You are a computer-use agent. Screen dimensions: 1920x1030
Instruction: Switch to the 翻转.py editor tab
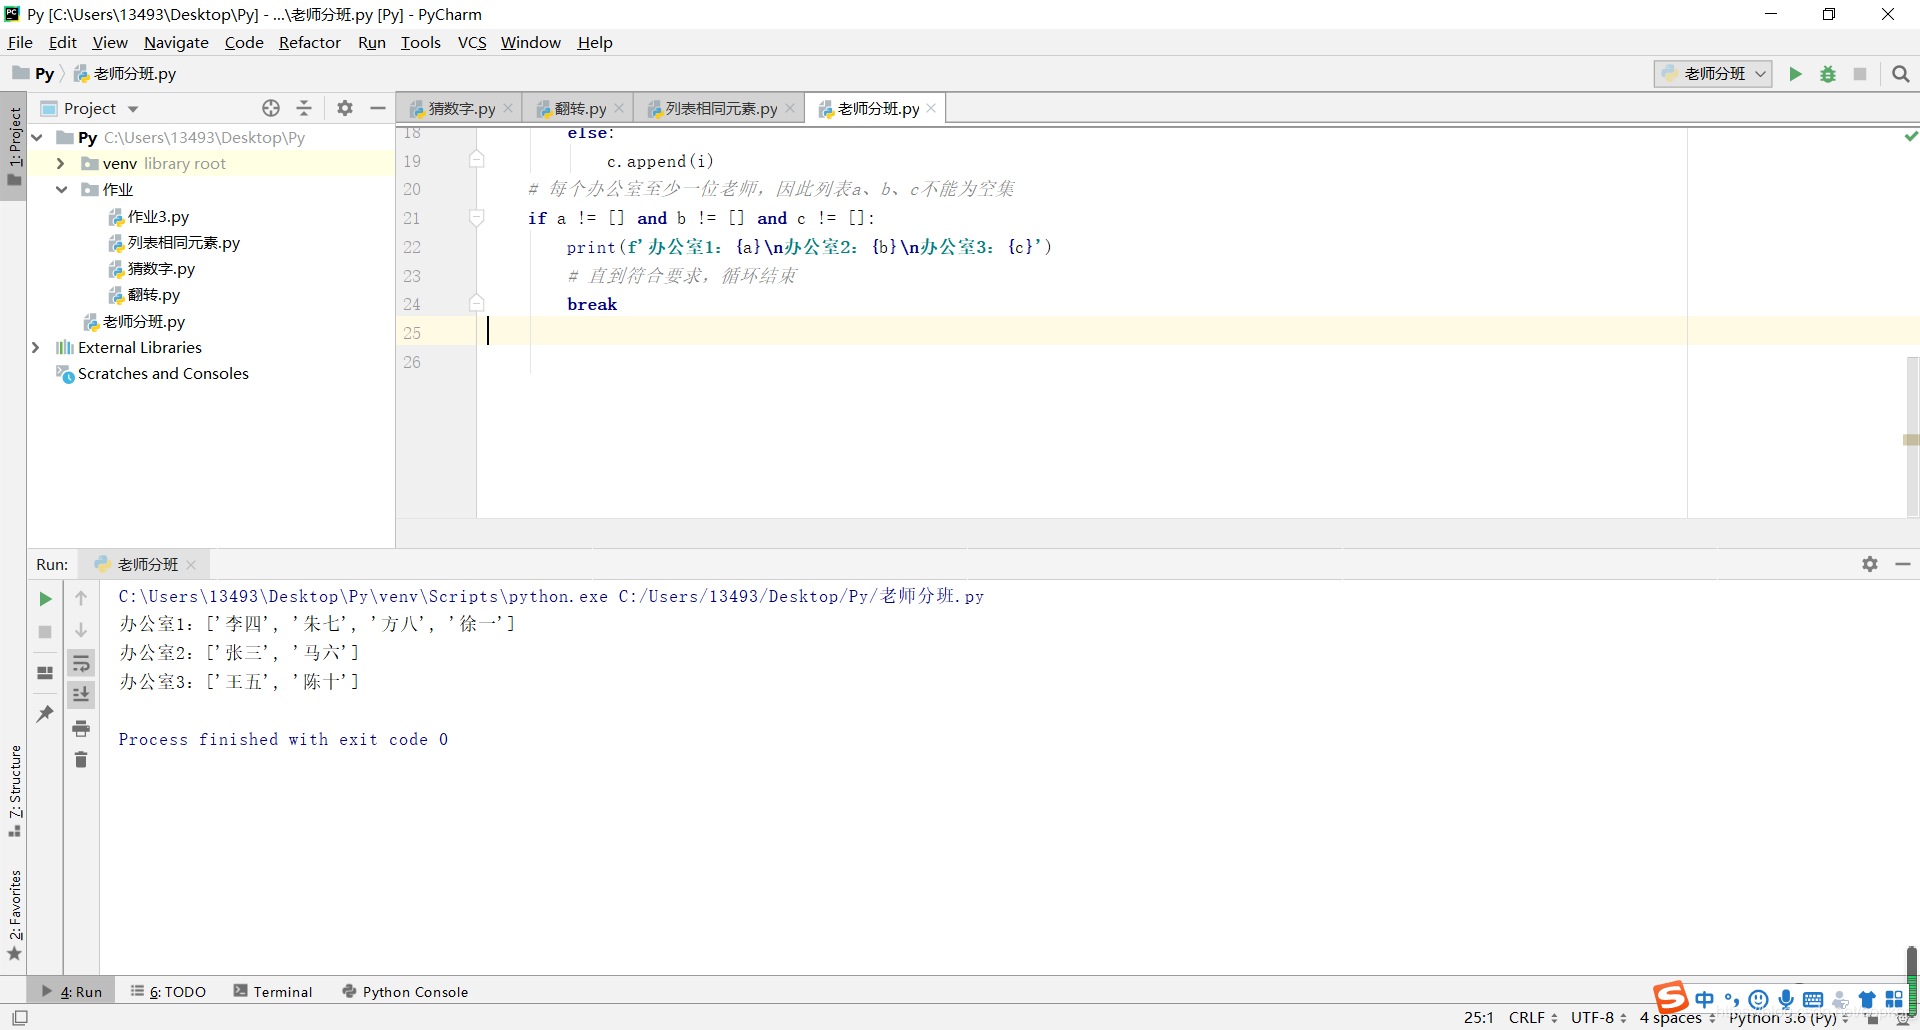(580, 109)
